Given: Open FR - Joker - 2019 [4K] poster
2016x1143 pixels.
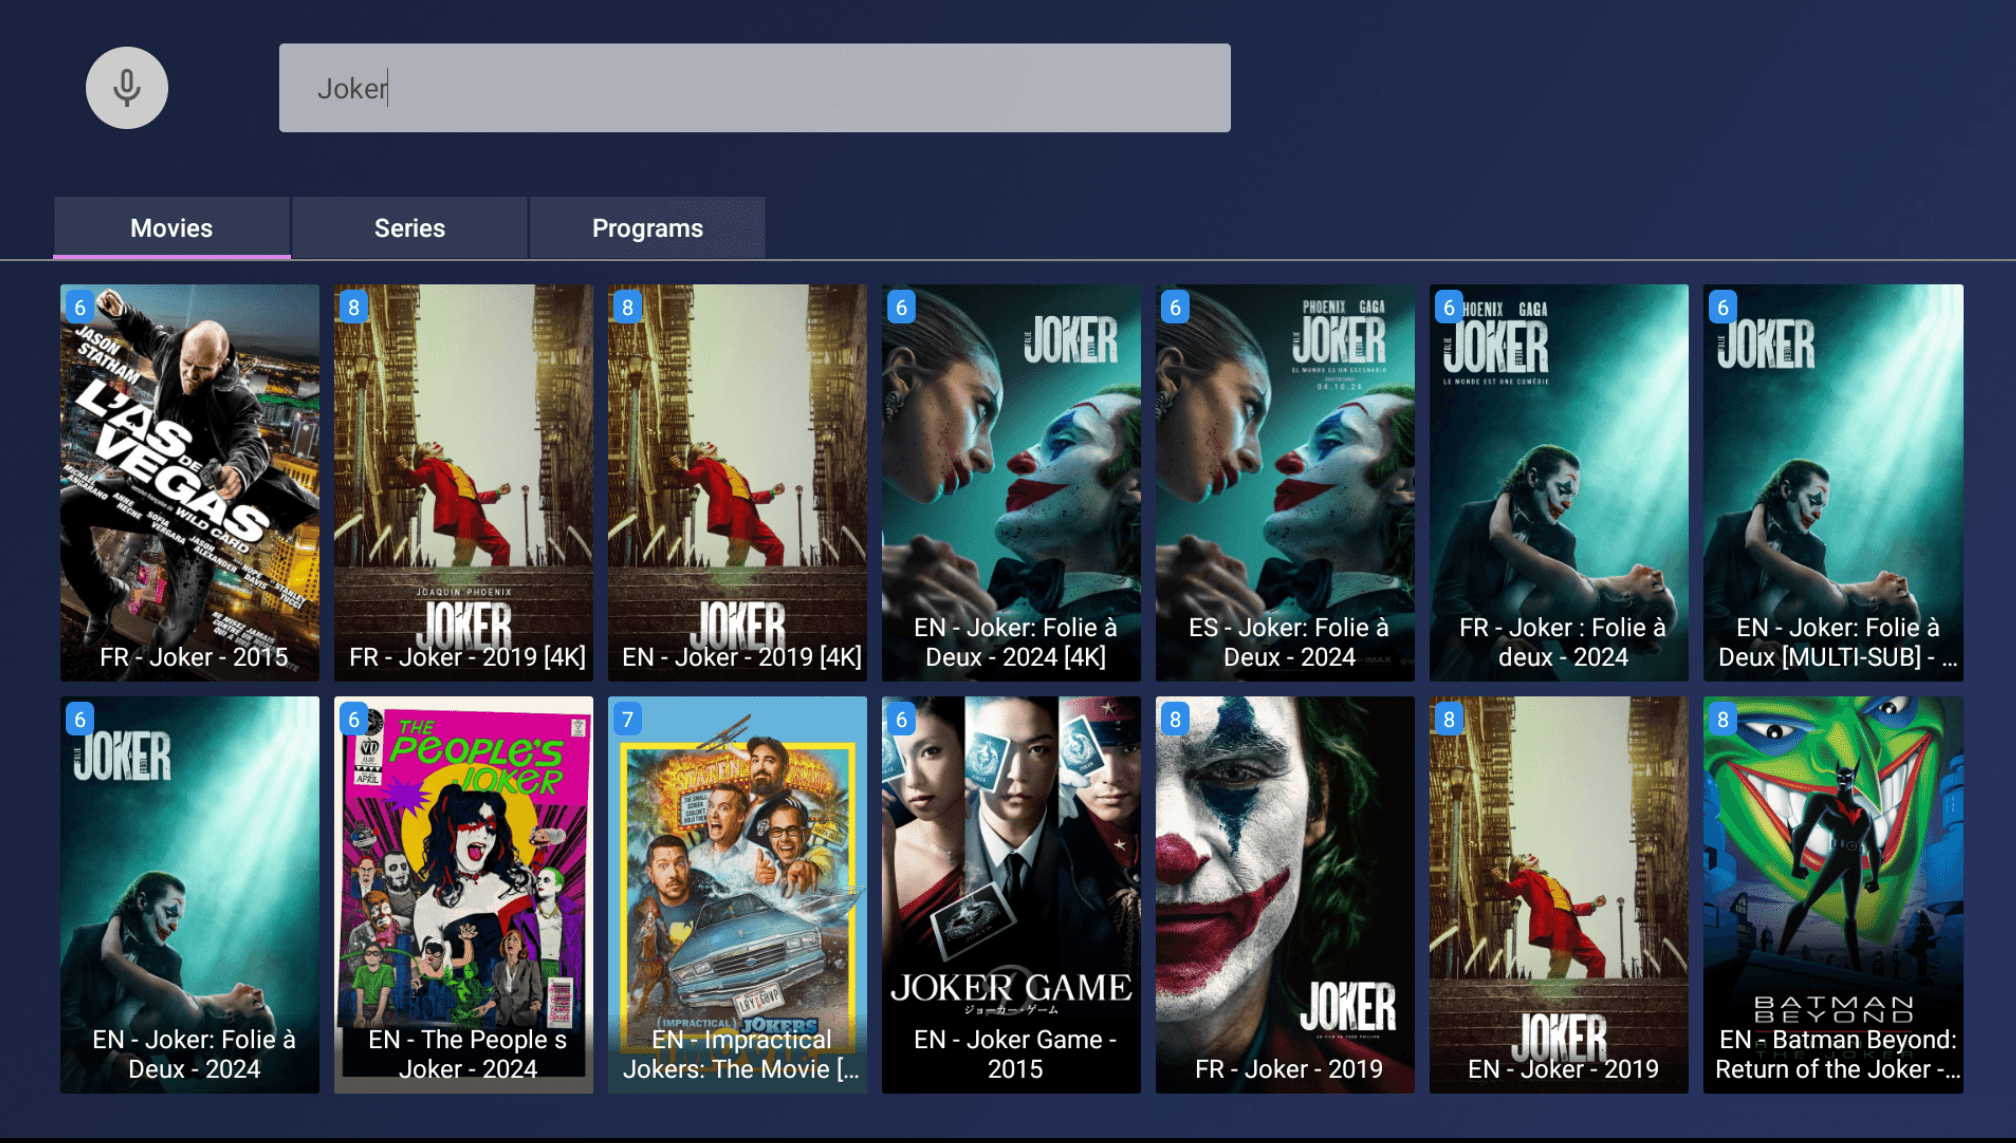Looking at the screenshot, I should (464, 482).
